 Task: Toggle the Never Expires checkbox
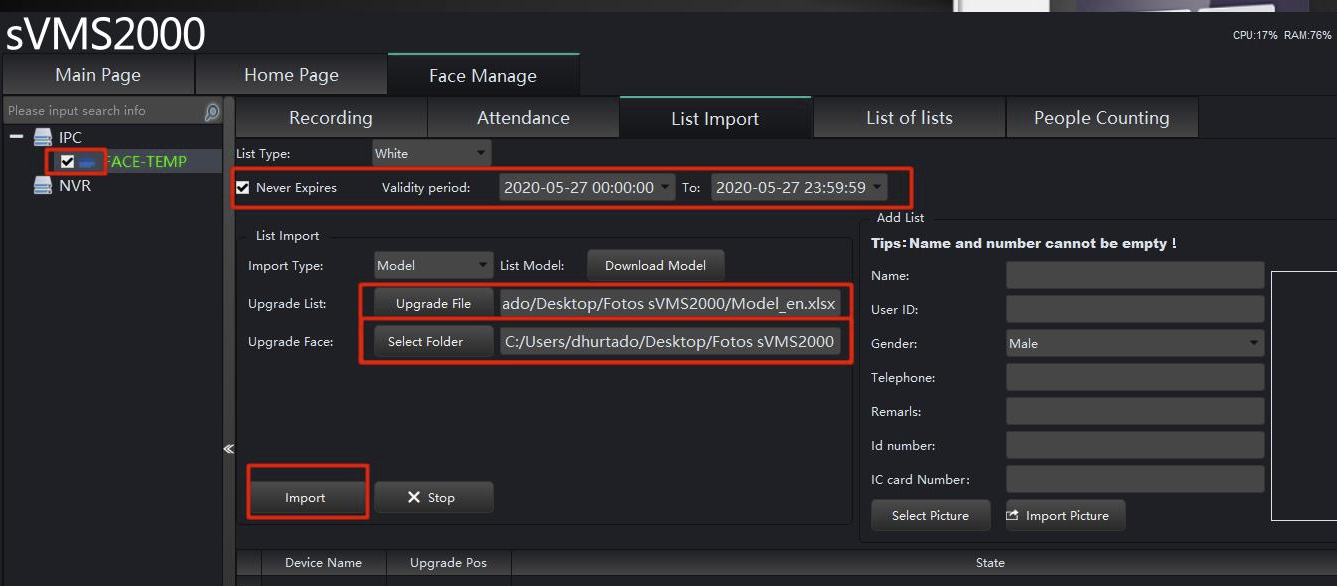coord(242,187)
